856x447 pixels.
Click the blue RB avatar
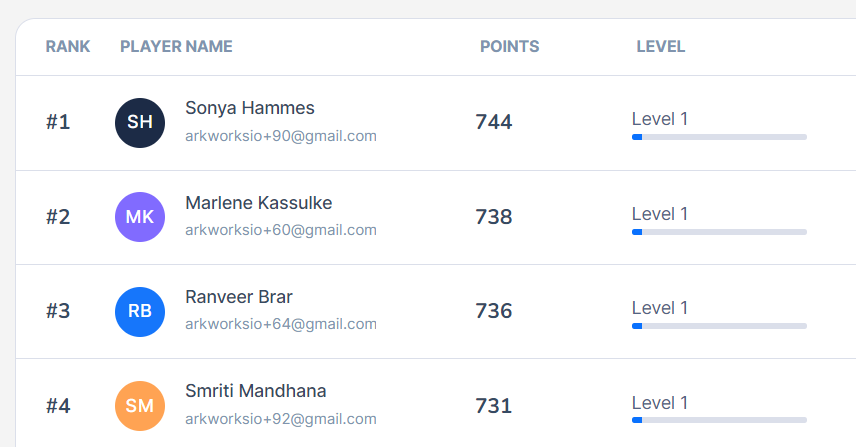[x=140, y=311]
